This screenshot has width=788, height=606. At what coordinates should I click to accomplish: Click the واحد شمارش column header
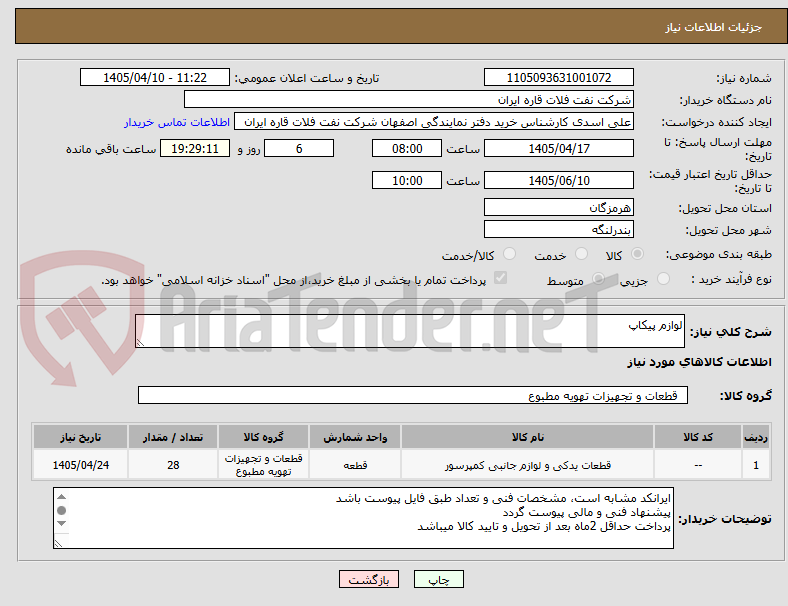(355, 437)
